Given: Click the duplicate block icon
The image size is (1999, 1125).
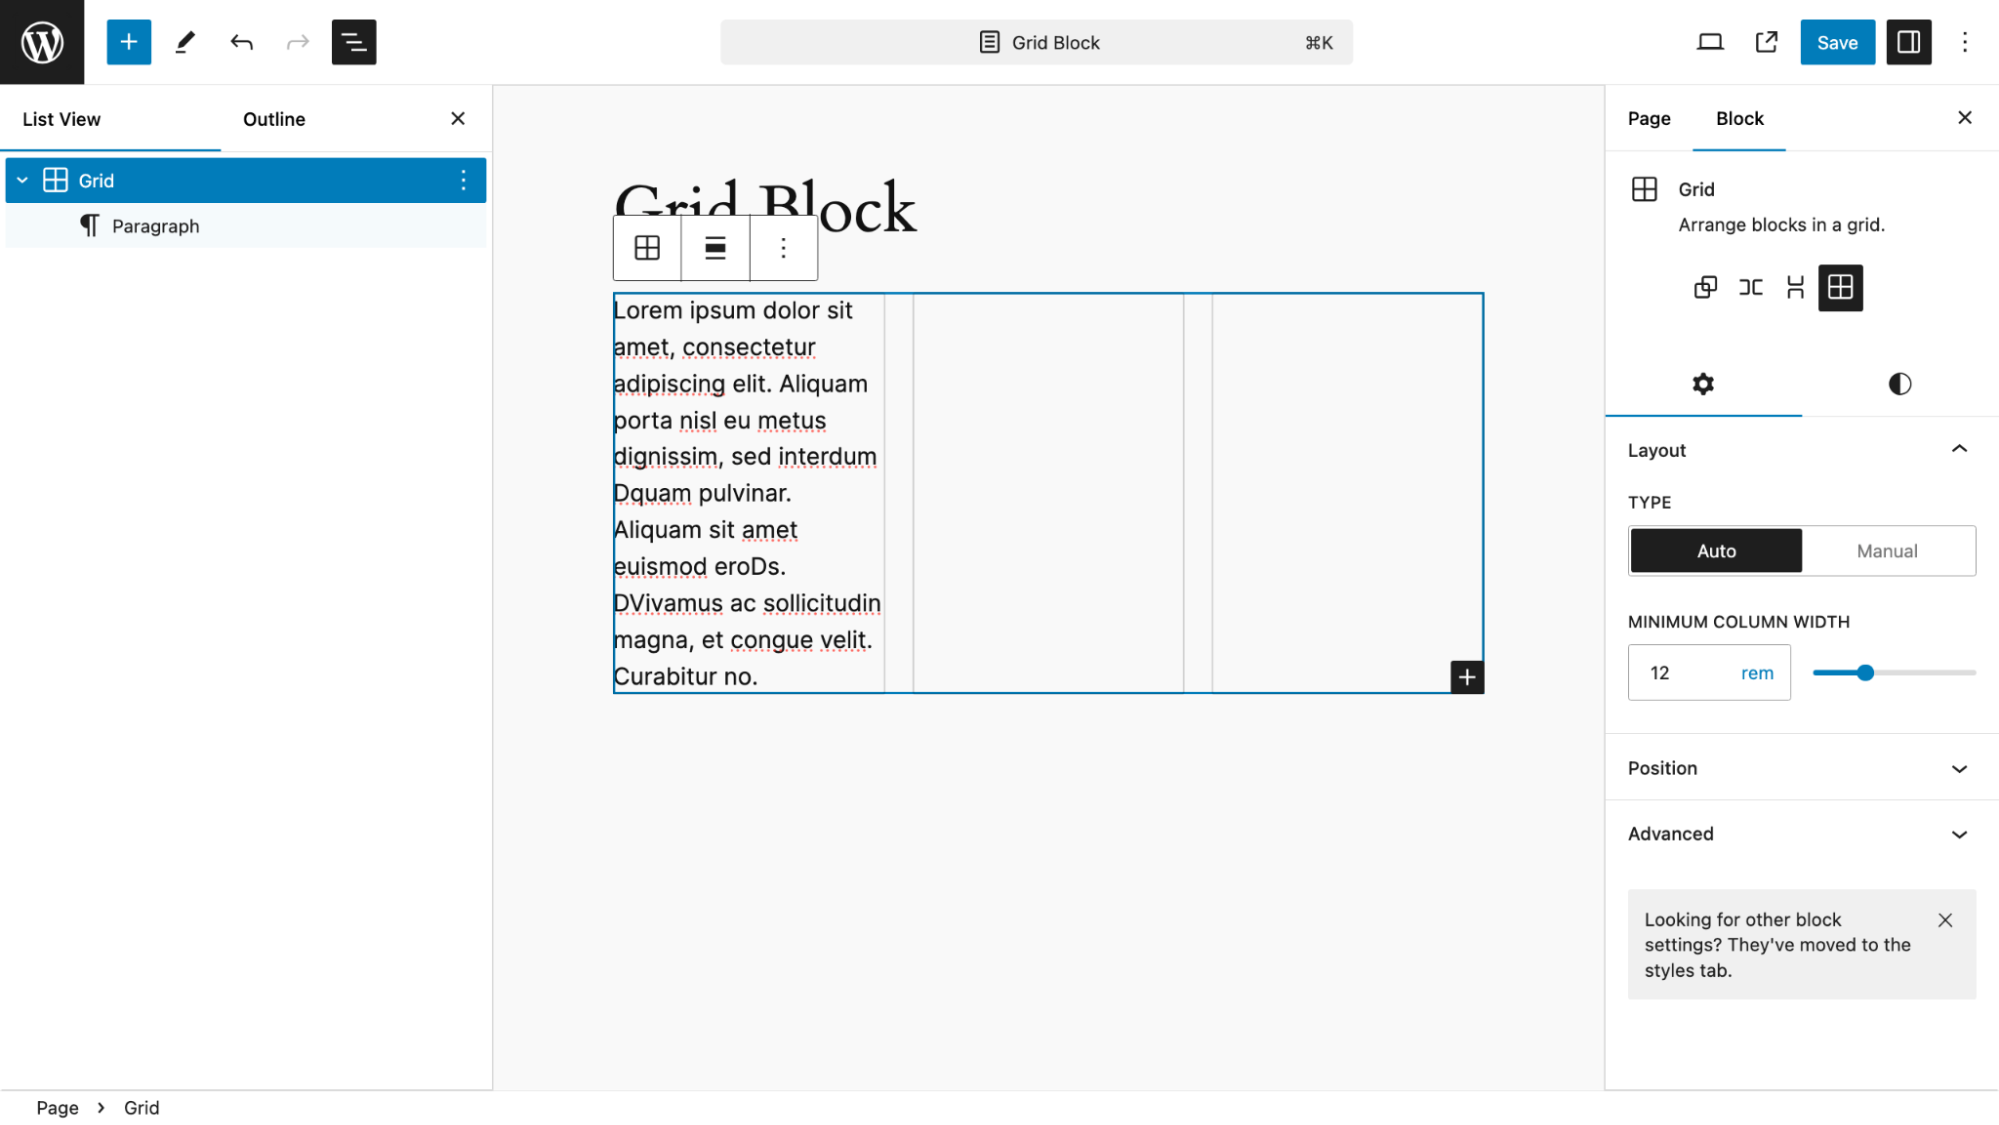Looking at the screenshot, I should pos(1707,287).
